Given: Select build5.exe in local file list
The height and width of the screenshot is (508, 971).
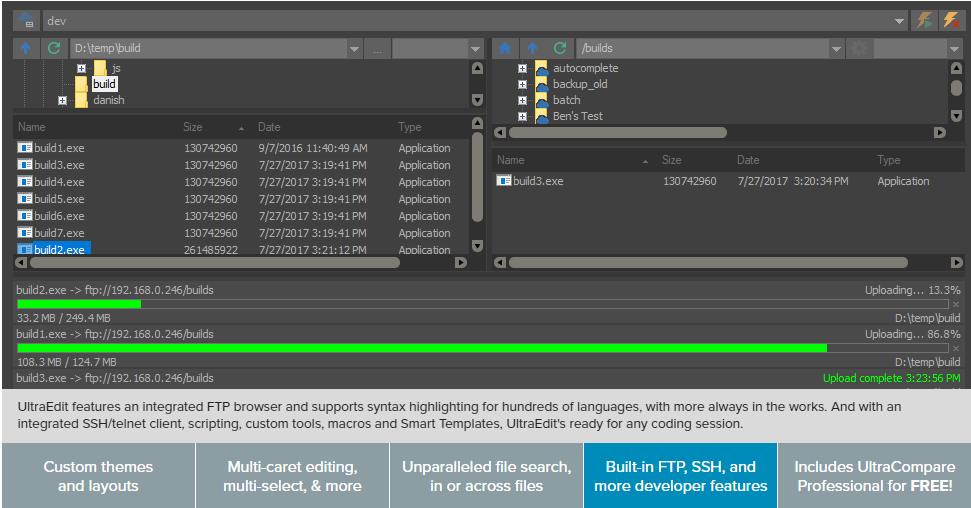Looking at the screenshot, I should pos(59,199).
